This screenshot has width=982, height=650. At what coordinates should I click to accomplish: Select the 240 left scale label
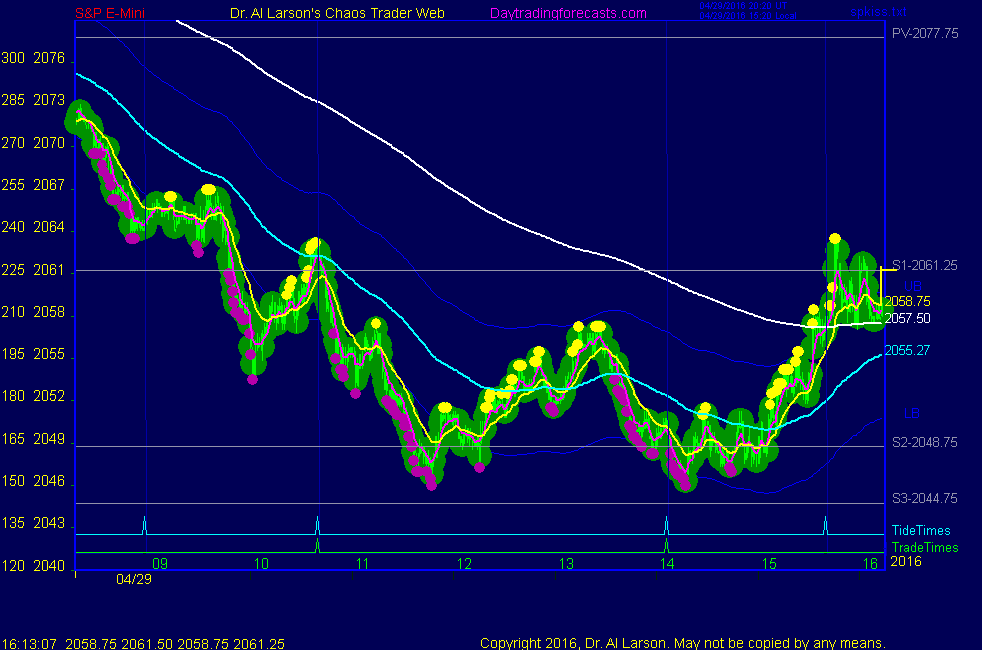coord(13,227)
